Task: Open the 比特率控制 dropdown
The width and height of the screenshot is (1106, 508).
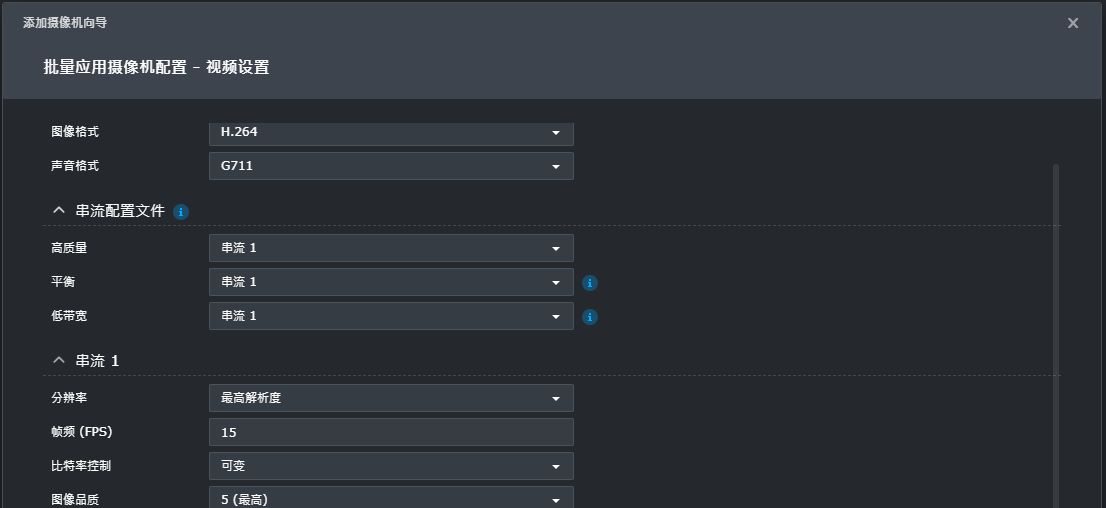Action: [x=390, y=466]
